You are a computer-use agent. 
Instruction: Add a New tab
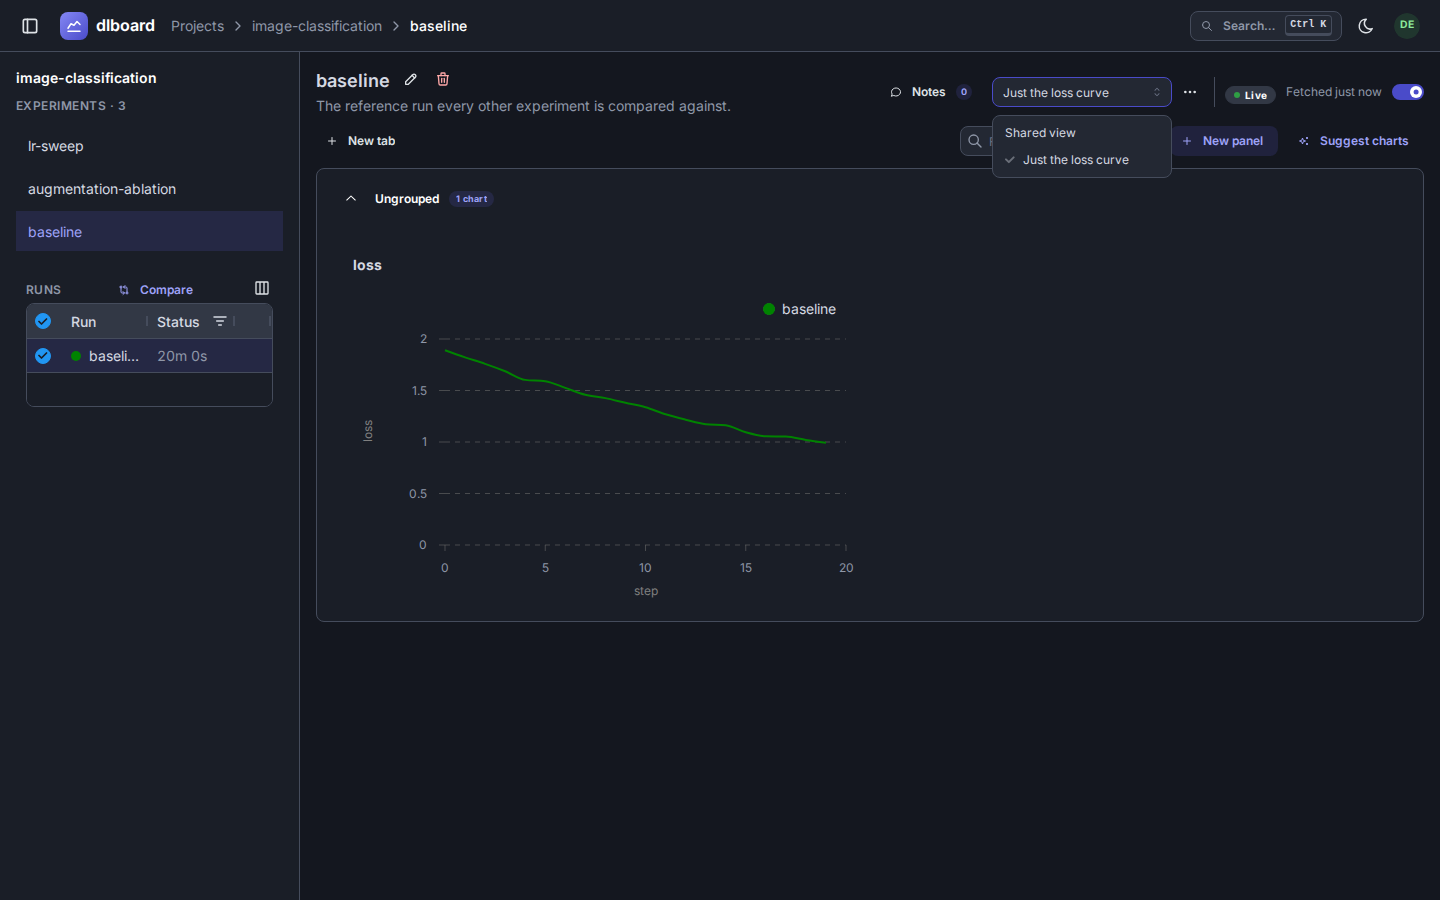361,141
